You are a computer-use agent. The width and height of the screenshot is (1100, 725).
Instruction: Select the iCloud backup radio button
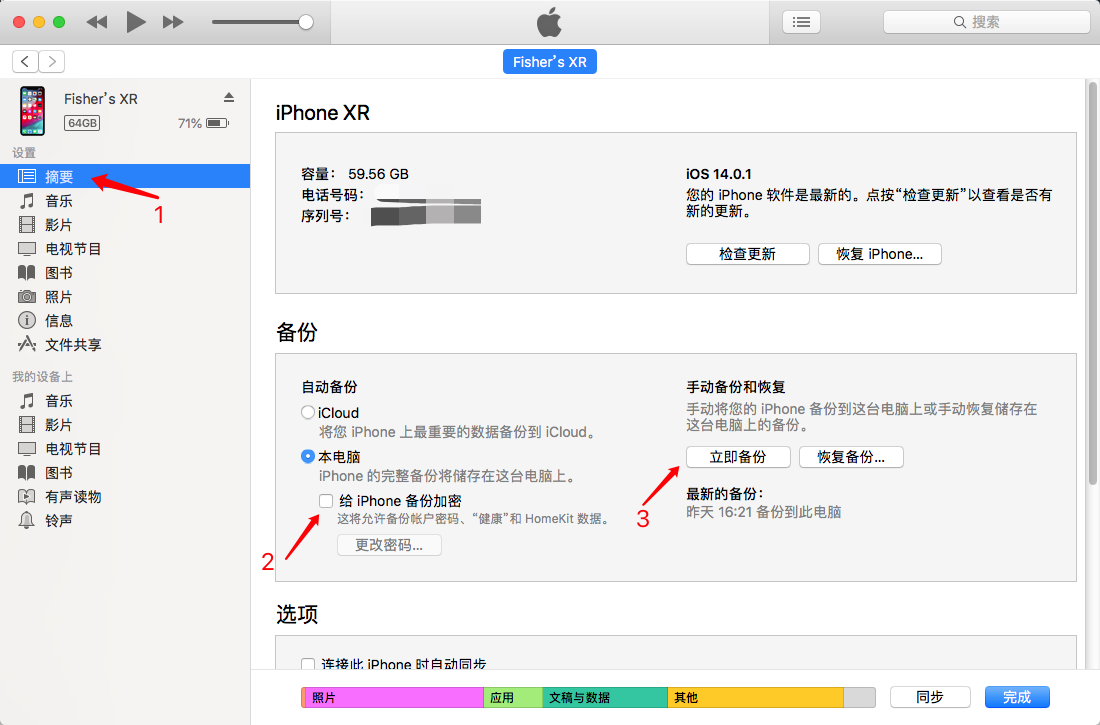(307, 413)
